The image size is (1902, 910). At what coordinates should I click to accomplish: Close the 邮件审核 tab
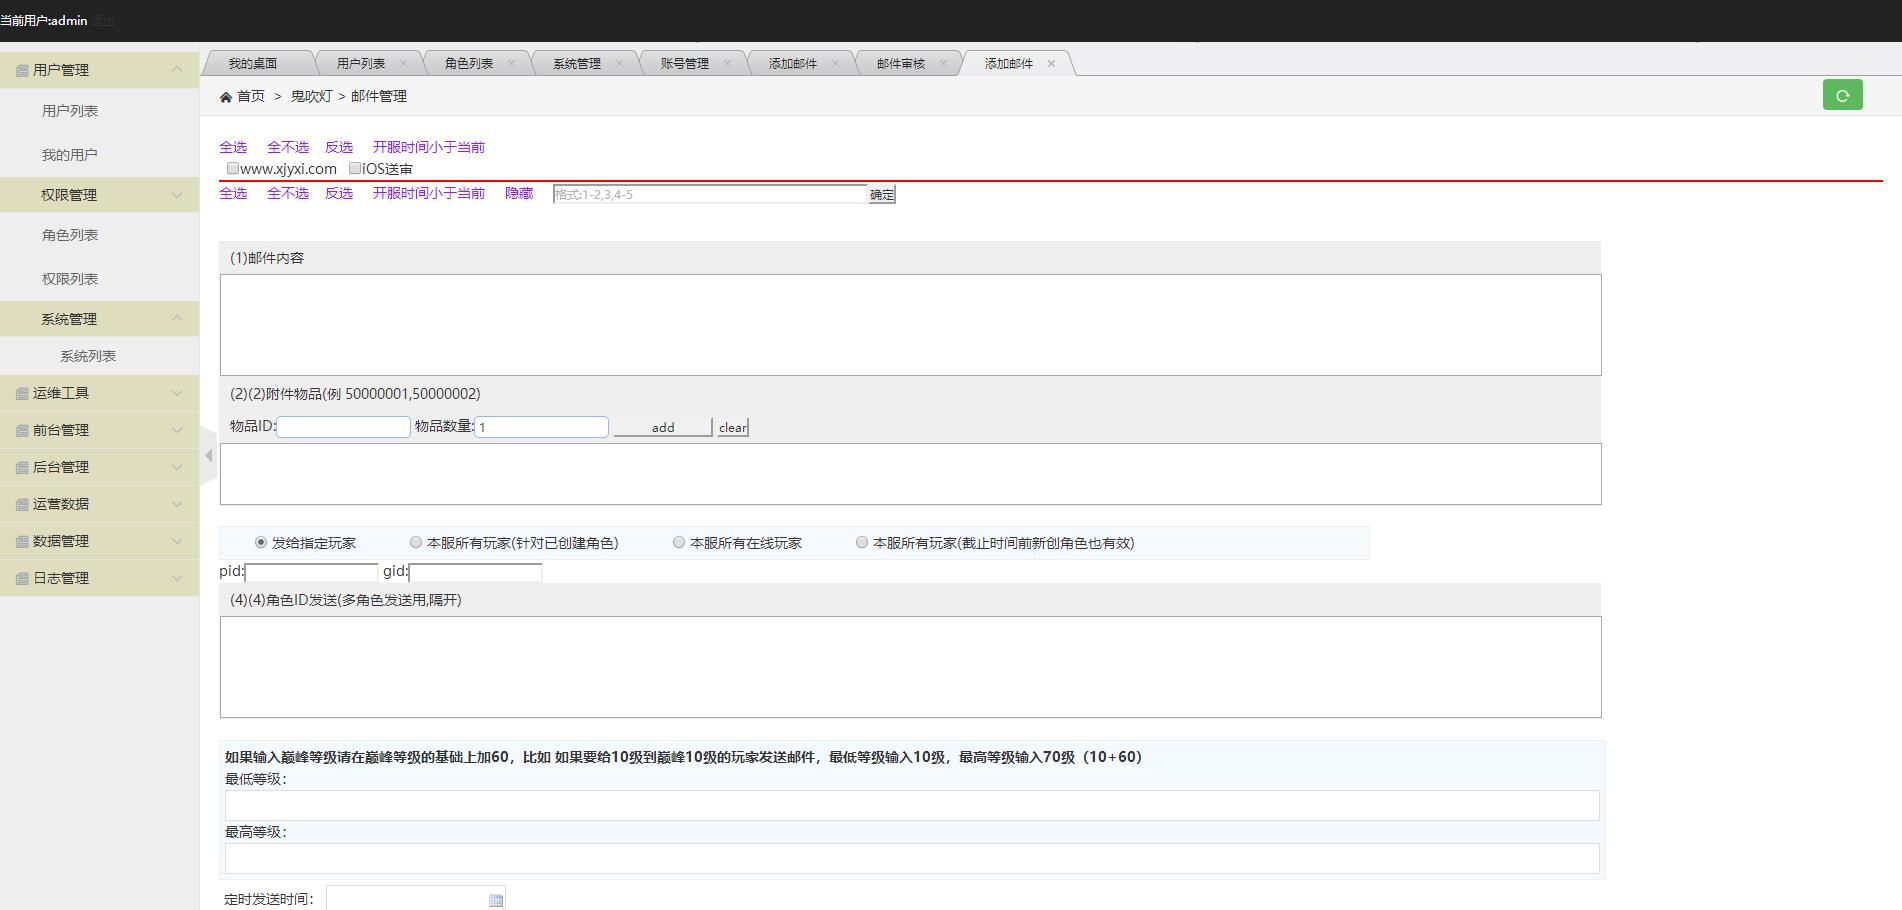943,63
